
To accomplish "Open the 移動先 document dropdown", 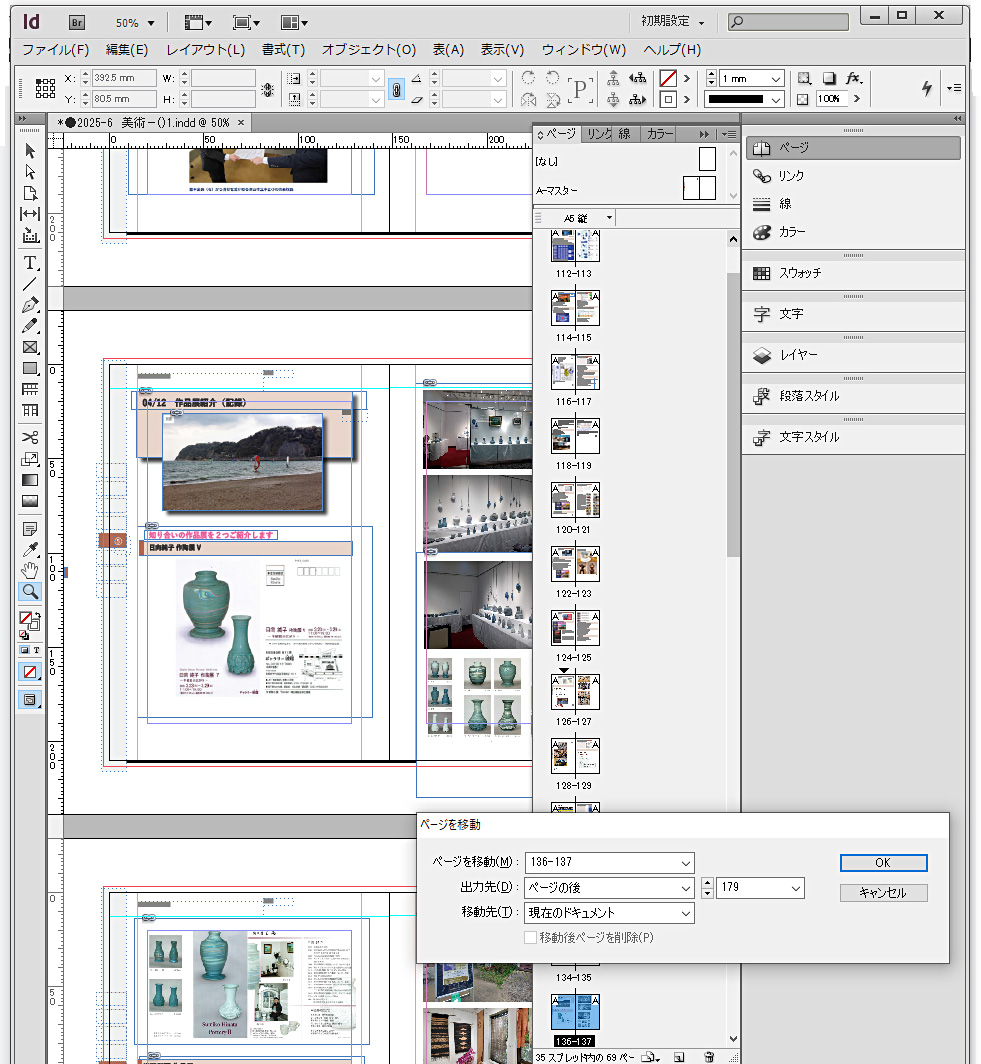I will click(685, 913).
